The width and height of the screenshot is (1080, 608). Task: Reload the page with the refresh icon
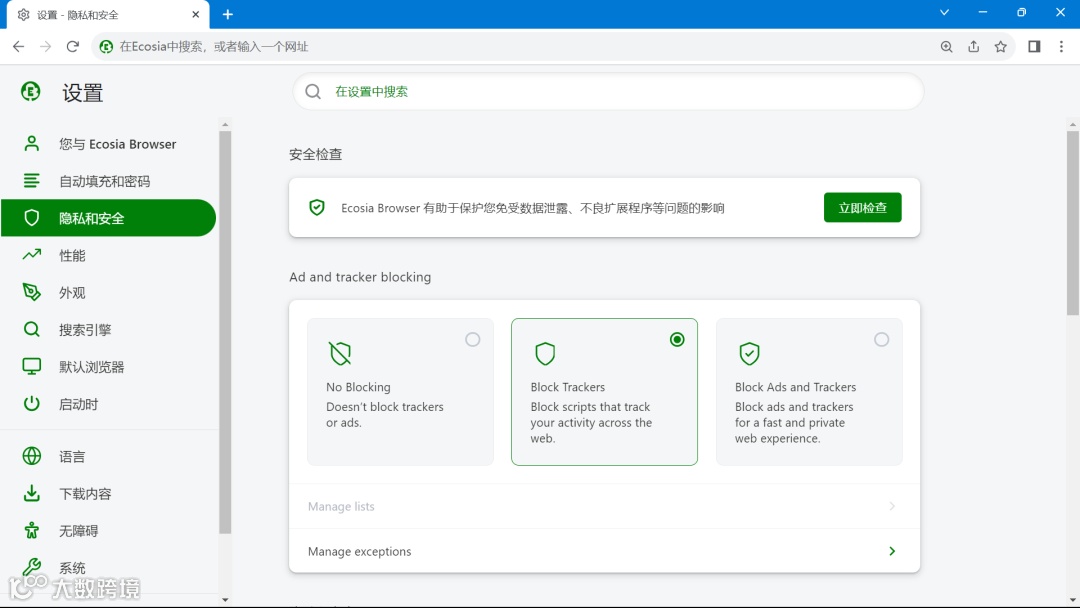tap(72, 46)
